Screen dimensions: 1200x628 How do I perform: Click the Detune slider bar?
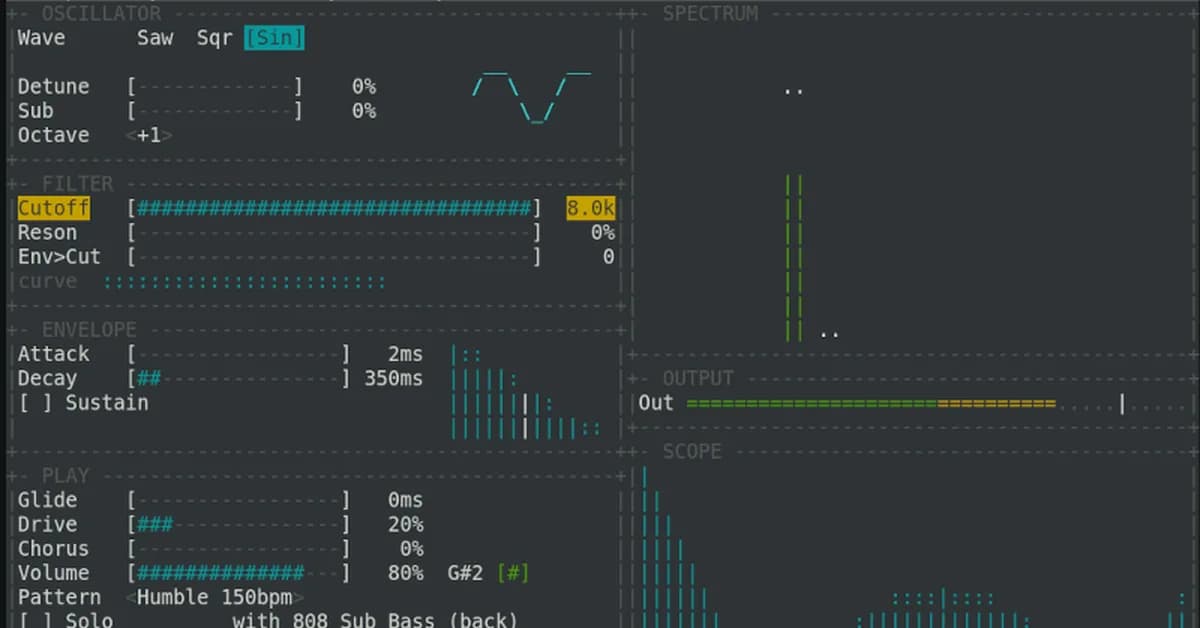click(215, 87)
